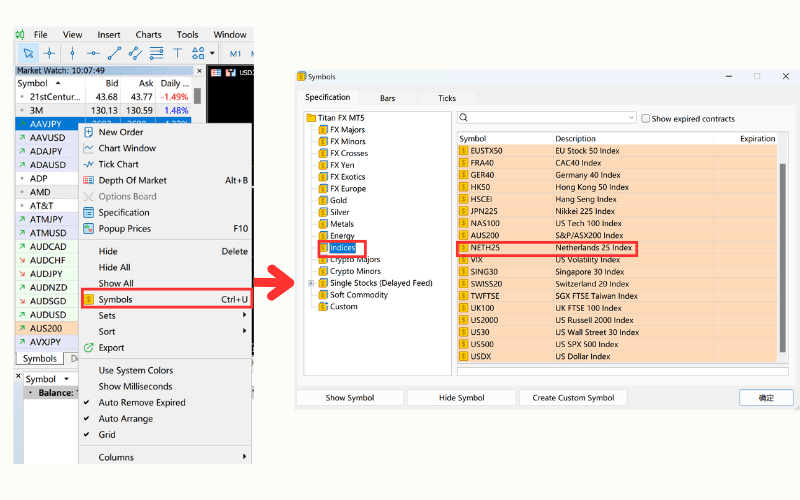Enable Show expired contracts checkbox
Image resolution: width=800 pixels, height=500 pixels.
pyautogui.click(x=646, y=118)
